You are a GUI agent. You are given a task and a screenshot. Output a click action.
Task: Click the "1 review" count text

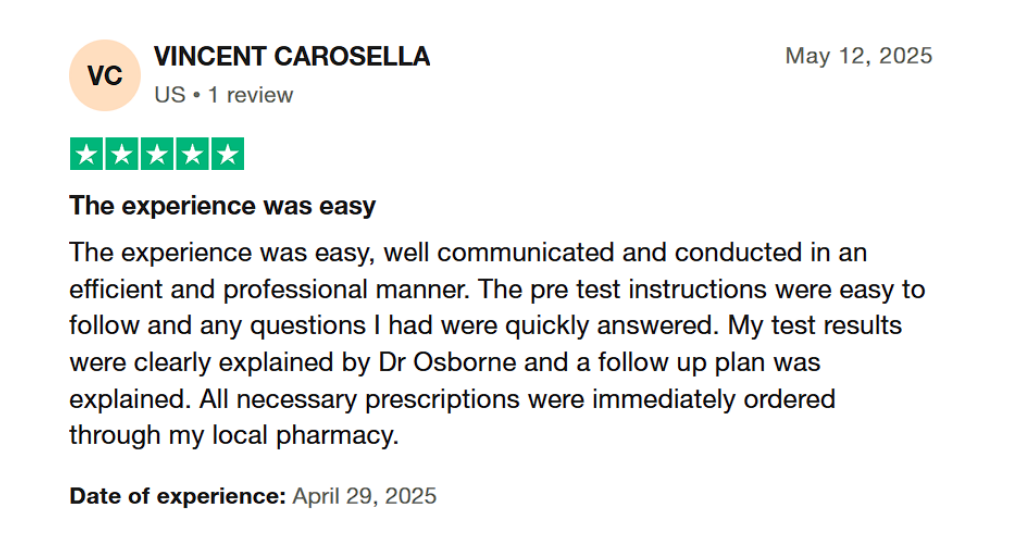(x=250, y=95)
